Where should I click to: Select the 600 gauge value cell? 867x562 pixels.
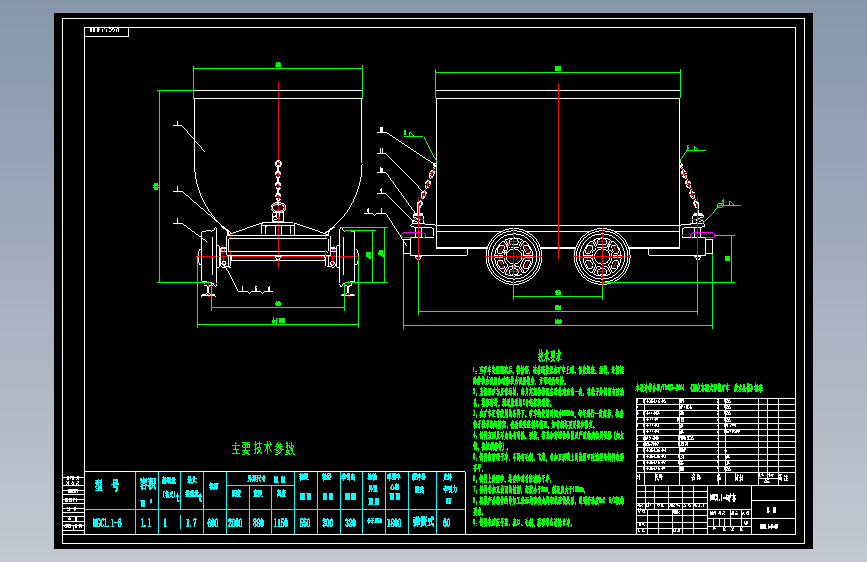[213, 522]
